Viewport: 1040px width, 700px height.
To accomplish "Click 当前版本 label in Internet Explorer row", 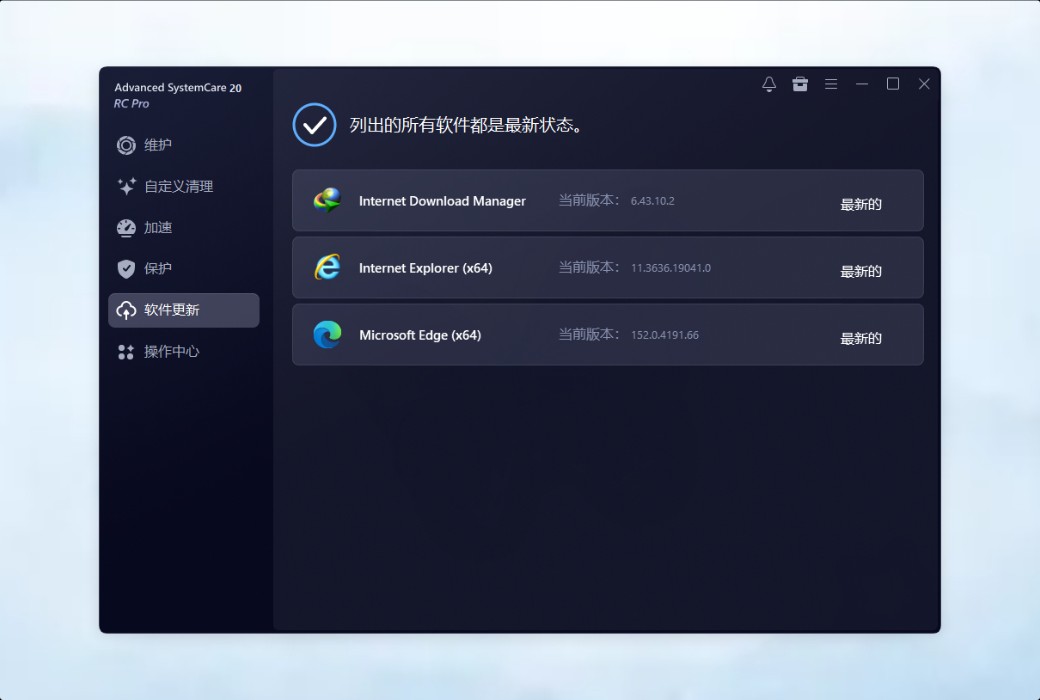I will pyautogui.click(x=589, y=267).
